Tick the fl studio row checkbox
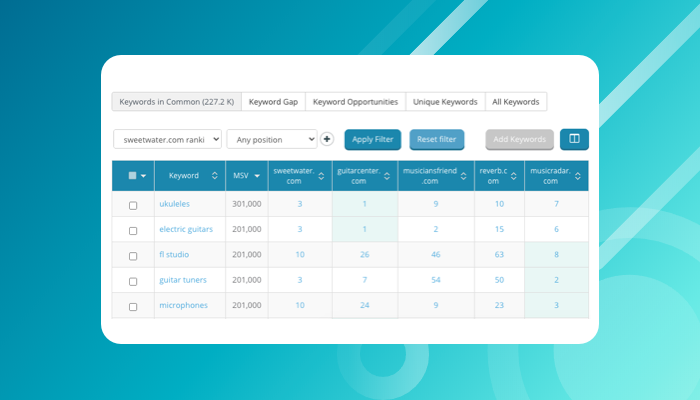 pos(133,255)
